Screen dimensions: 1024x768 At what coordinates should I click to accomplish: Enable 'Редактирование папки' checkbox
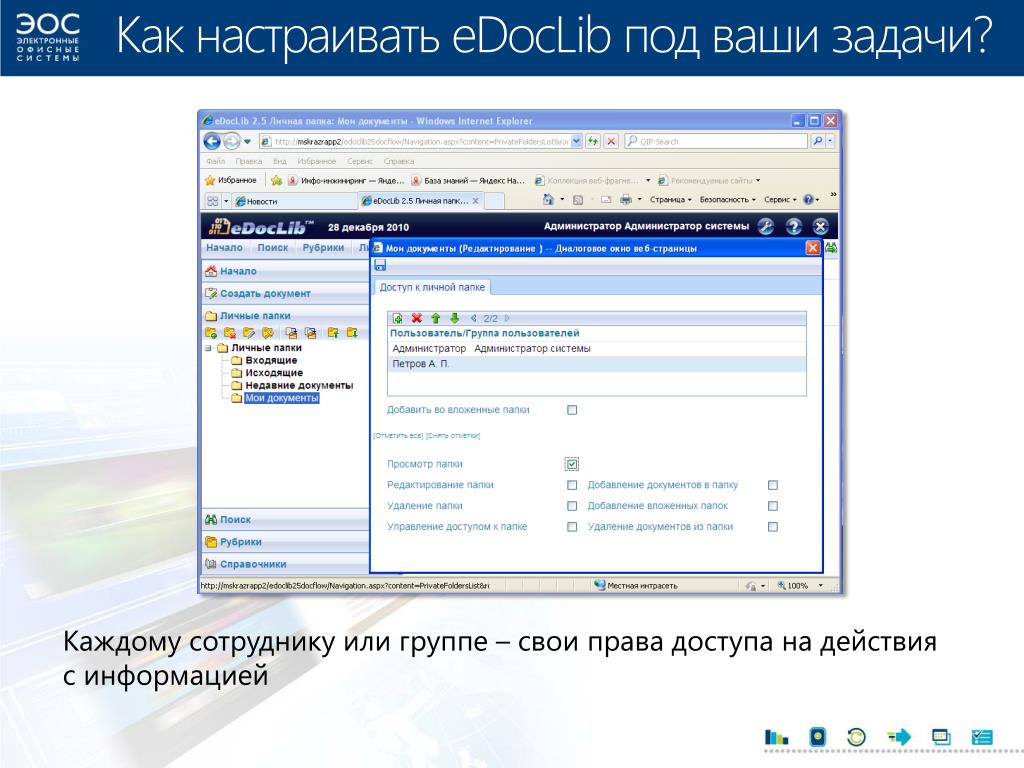572,485
